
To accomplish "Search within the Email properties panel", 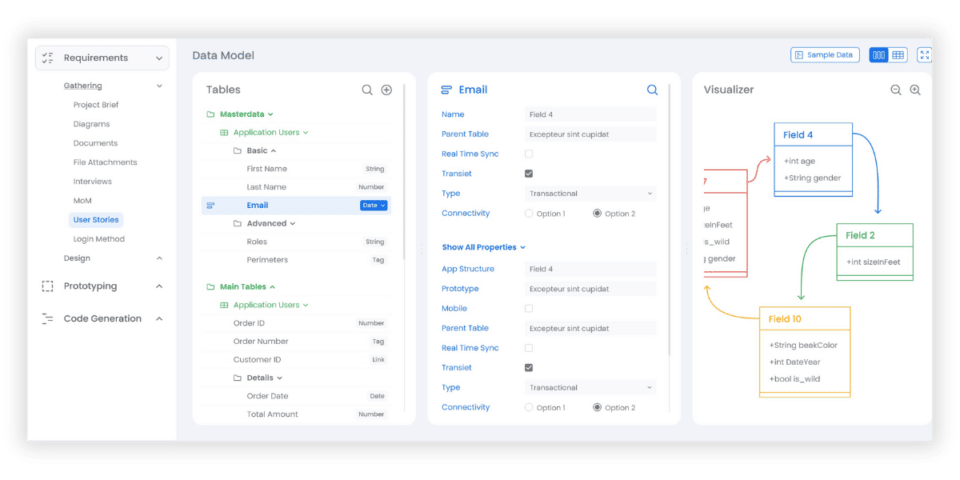I will [652, 90].
